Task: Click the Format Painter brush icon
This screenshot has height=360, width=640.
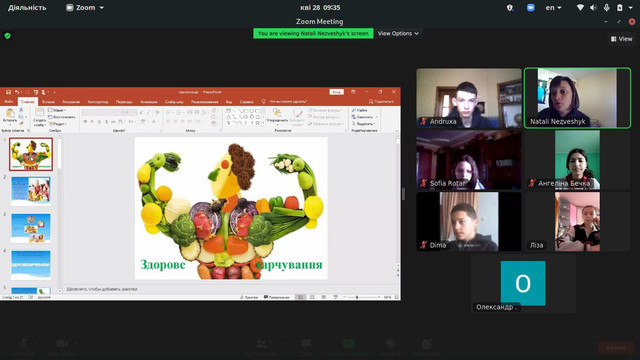Action: tap(21, 123)
